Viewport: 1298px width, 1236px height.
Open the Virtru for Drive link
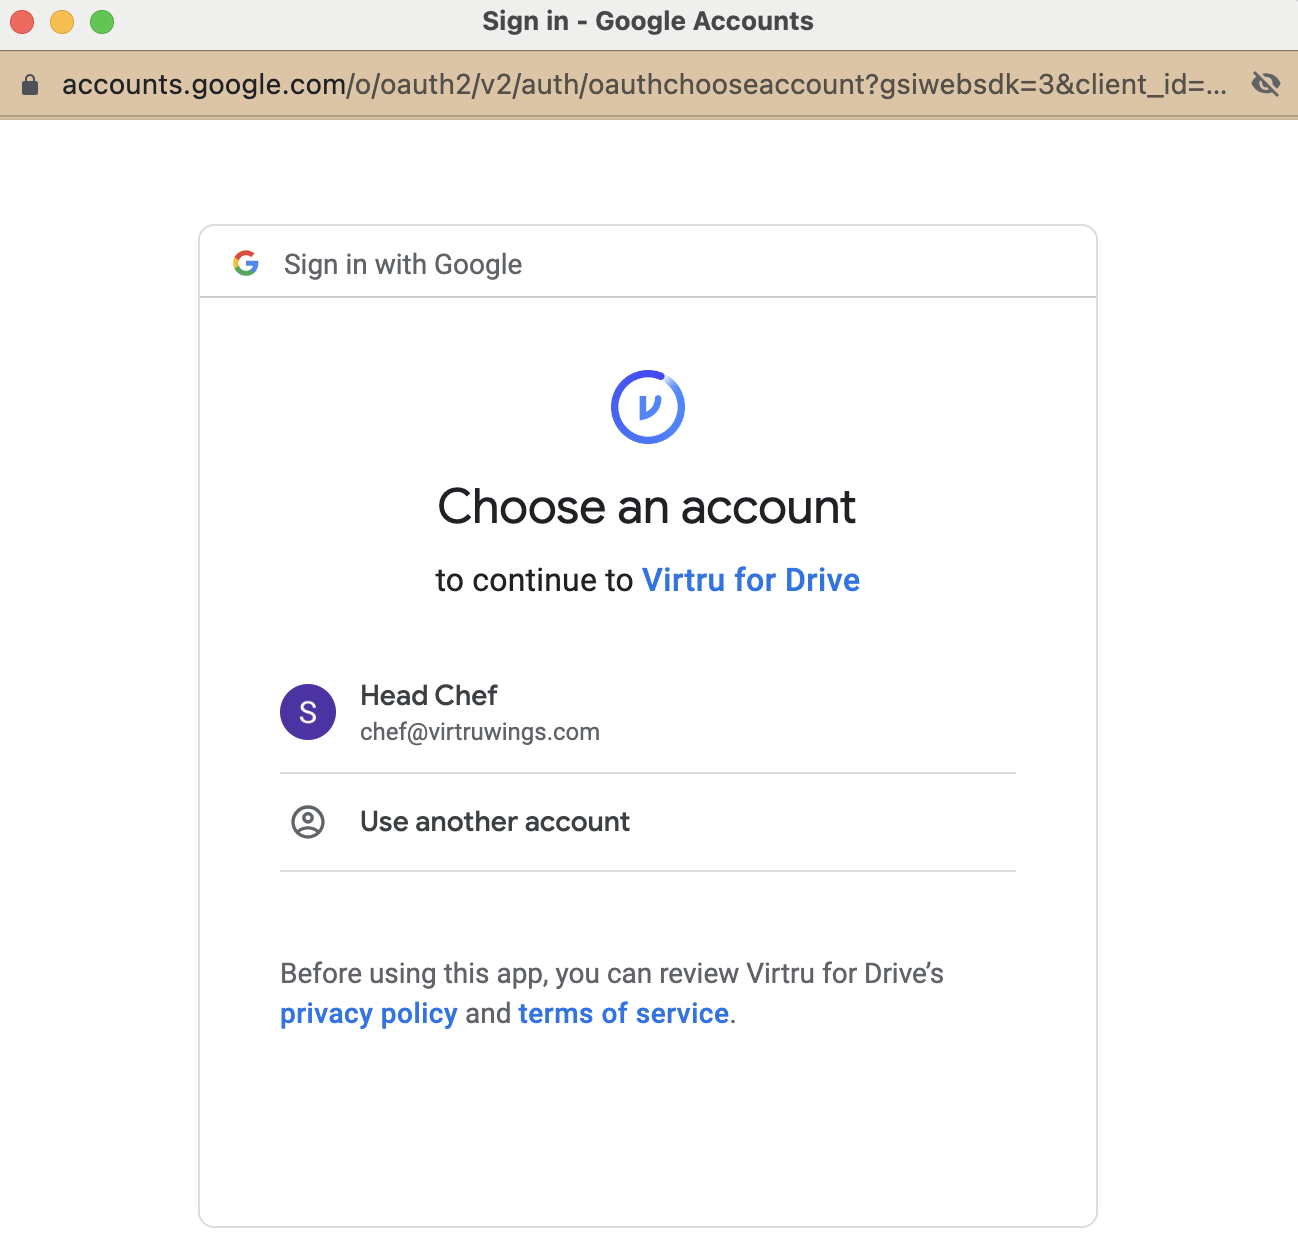coord(751,580)
